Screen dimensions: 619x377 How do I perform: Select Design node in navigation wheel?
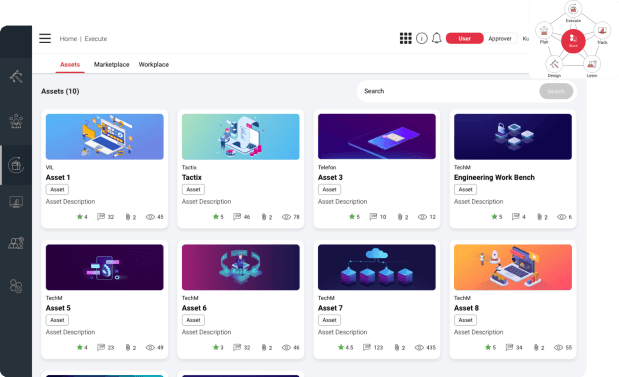554,64
